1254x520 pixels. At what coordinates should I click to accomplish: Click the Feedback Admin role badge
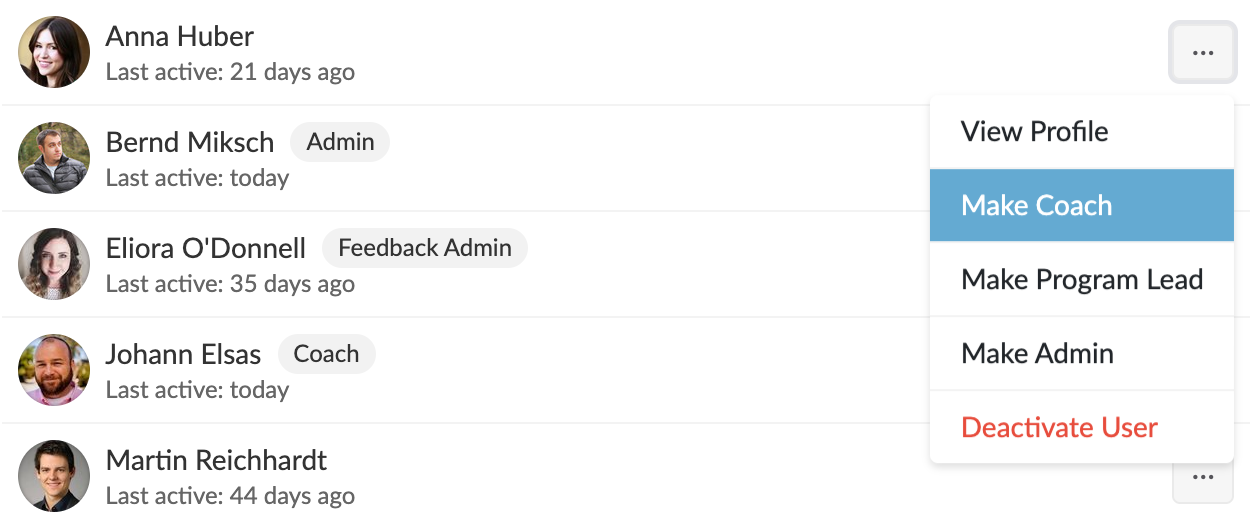point(425,248)
